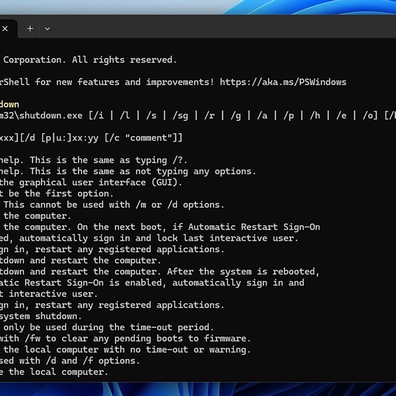The height and width of the screenshot is (396, 396).
Task: Open a new terminal tab with plus icon
Action: click(30, 29)
